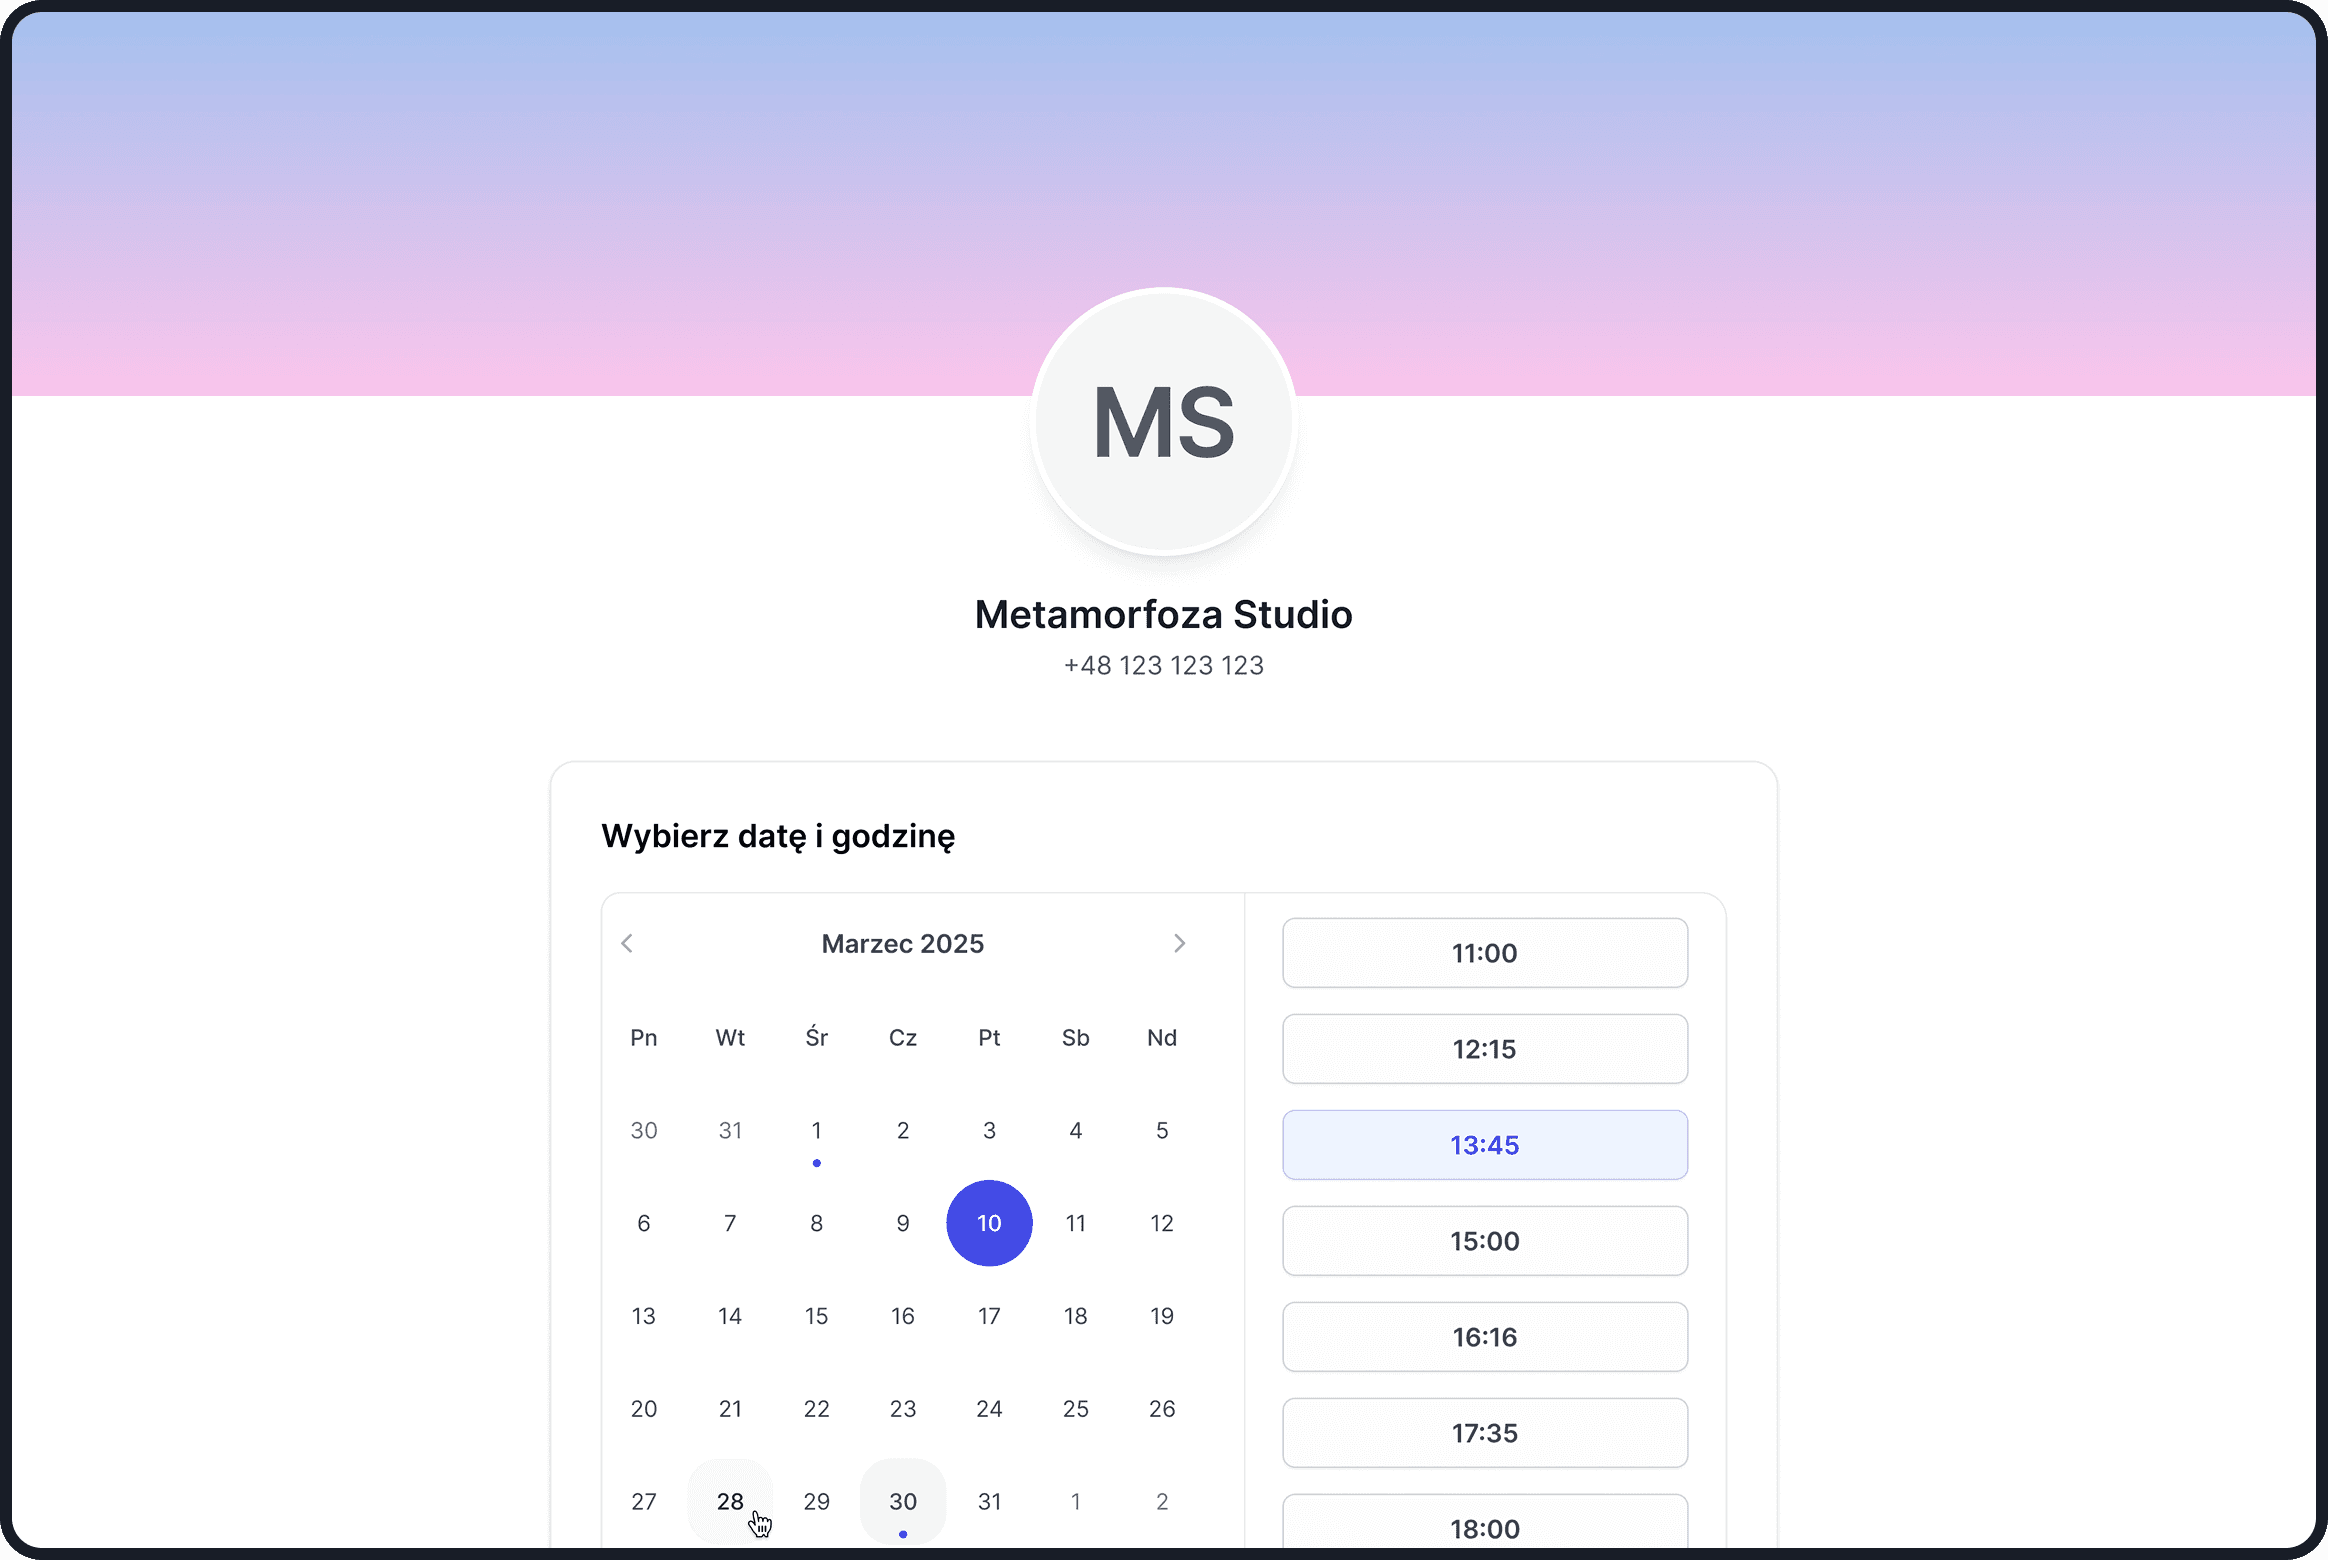2328x1560 pixels.
Task: Go to next month arrow
Action: pos(1179,944)
